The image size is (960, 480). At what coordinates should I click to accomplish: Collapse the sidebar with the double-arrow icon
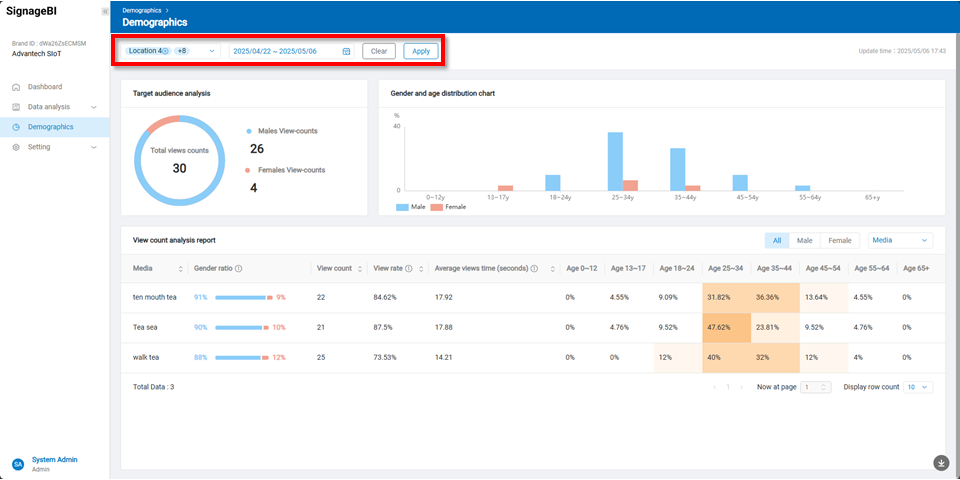tap(105, 11)
